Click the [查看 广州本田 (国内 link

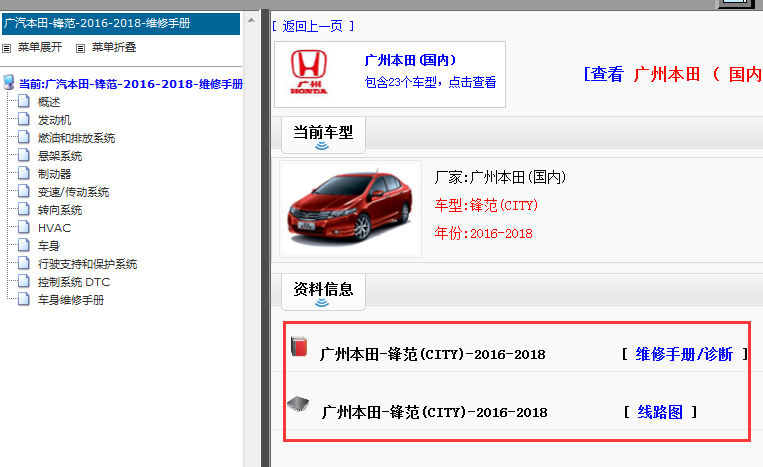(x=673, y=74)
